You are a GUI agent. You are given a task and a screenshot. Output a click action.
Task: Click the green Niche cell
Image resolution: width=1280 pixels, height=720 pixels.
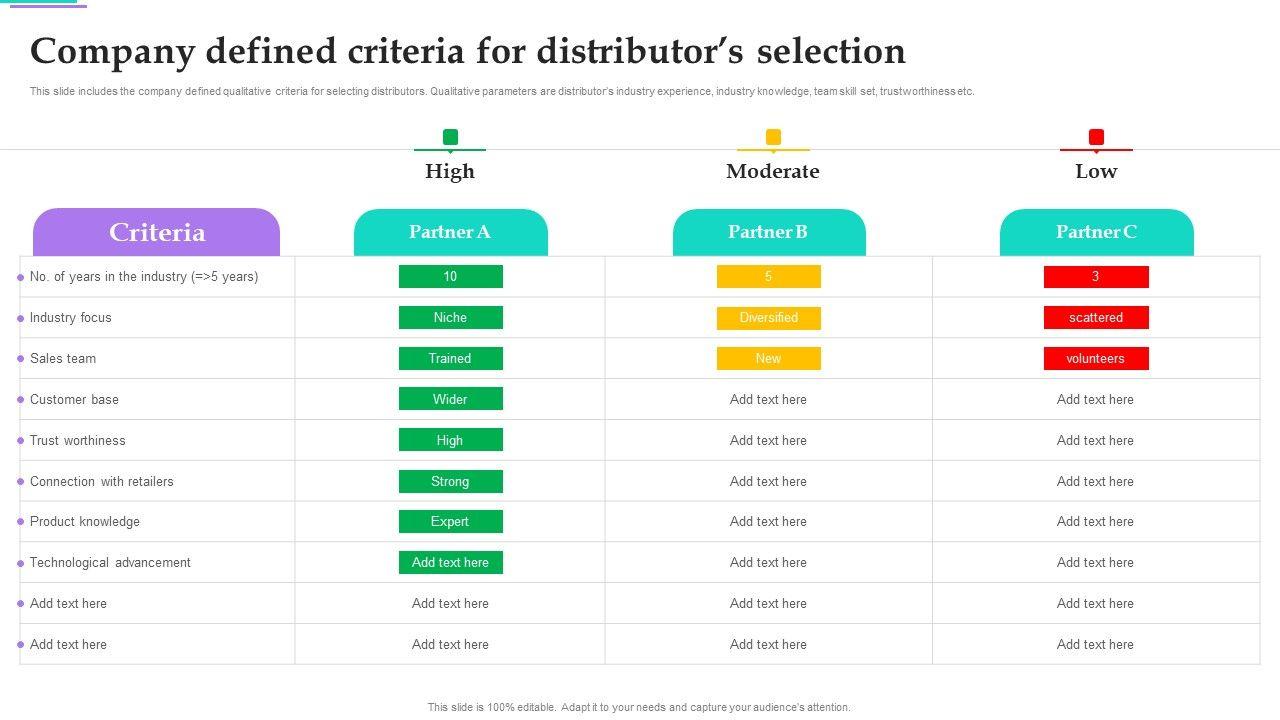(450, 317)
